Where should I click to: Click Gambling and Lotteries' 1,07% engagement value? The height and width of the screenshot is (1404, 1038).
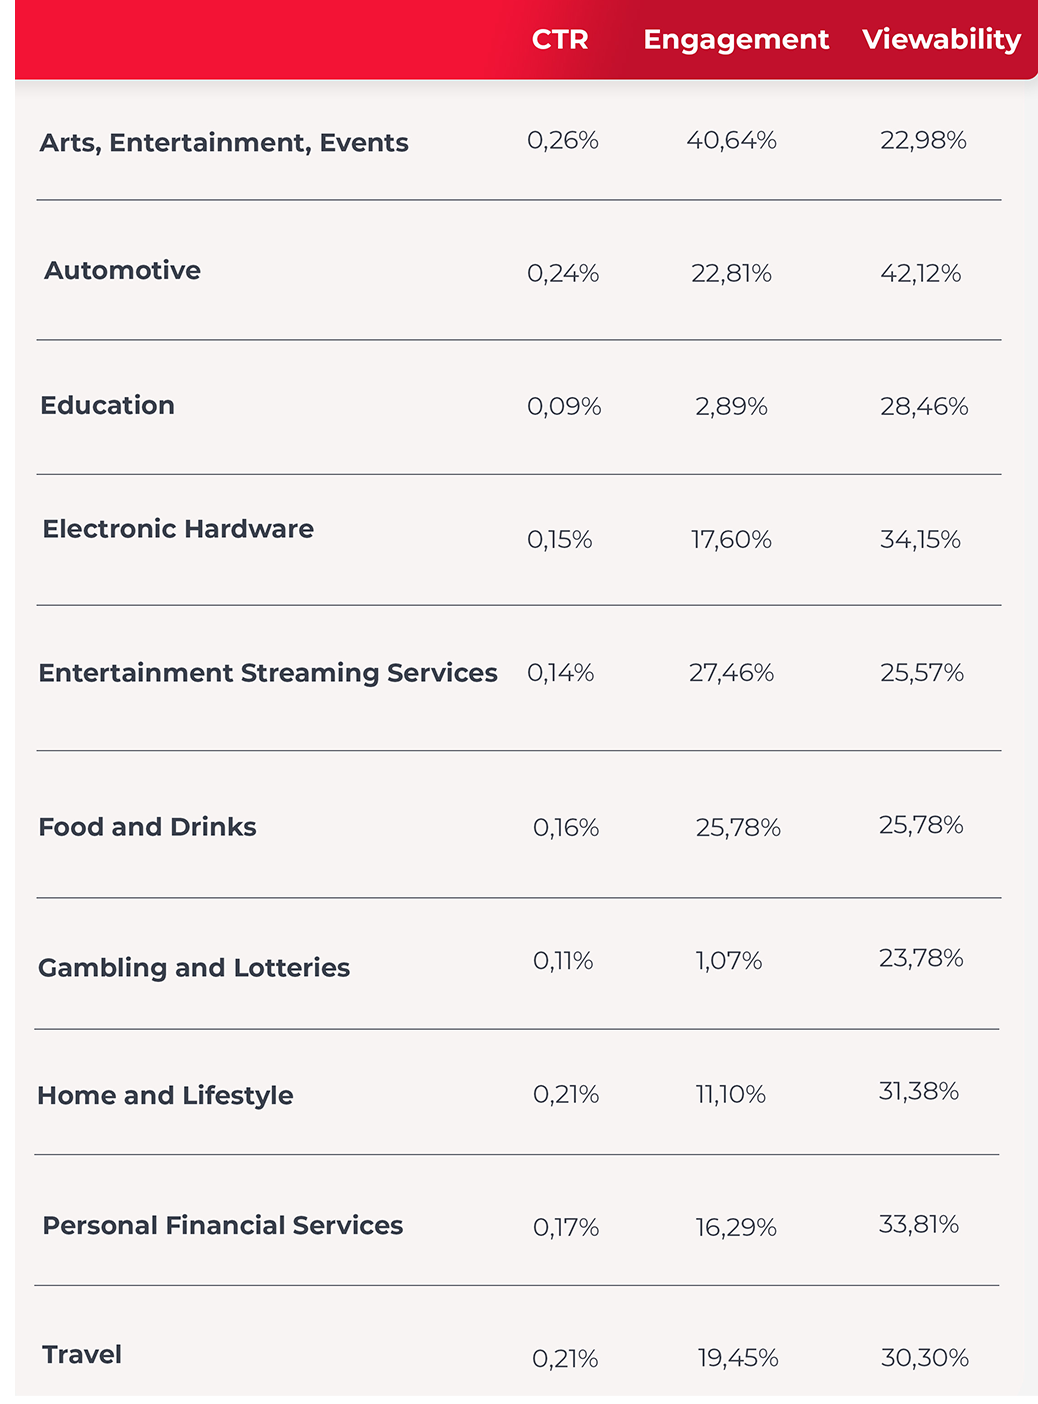(x=728, y=961)
